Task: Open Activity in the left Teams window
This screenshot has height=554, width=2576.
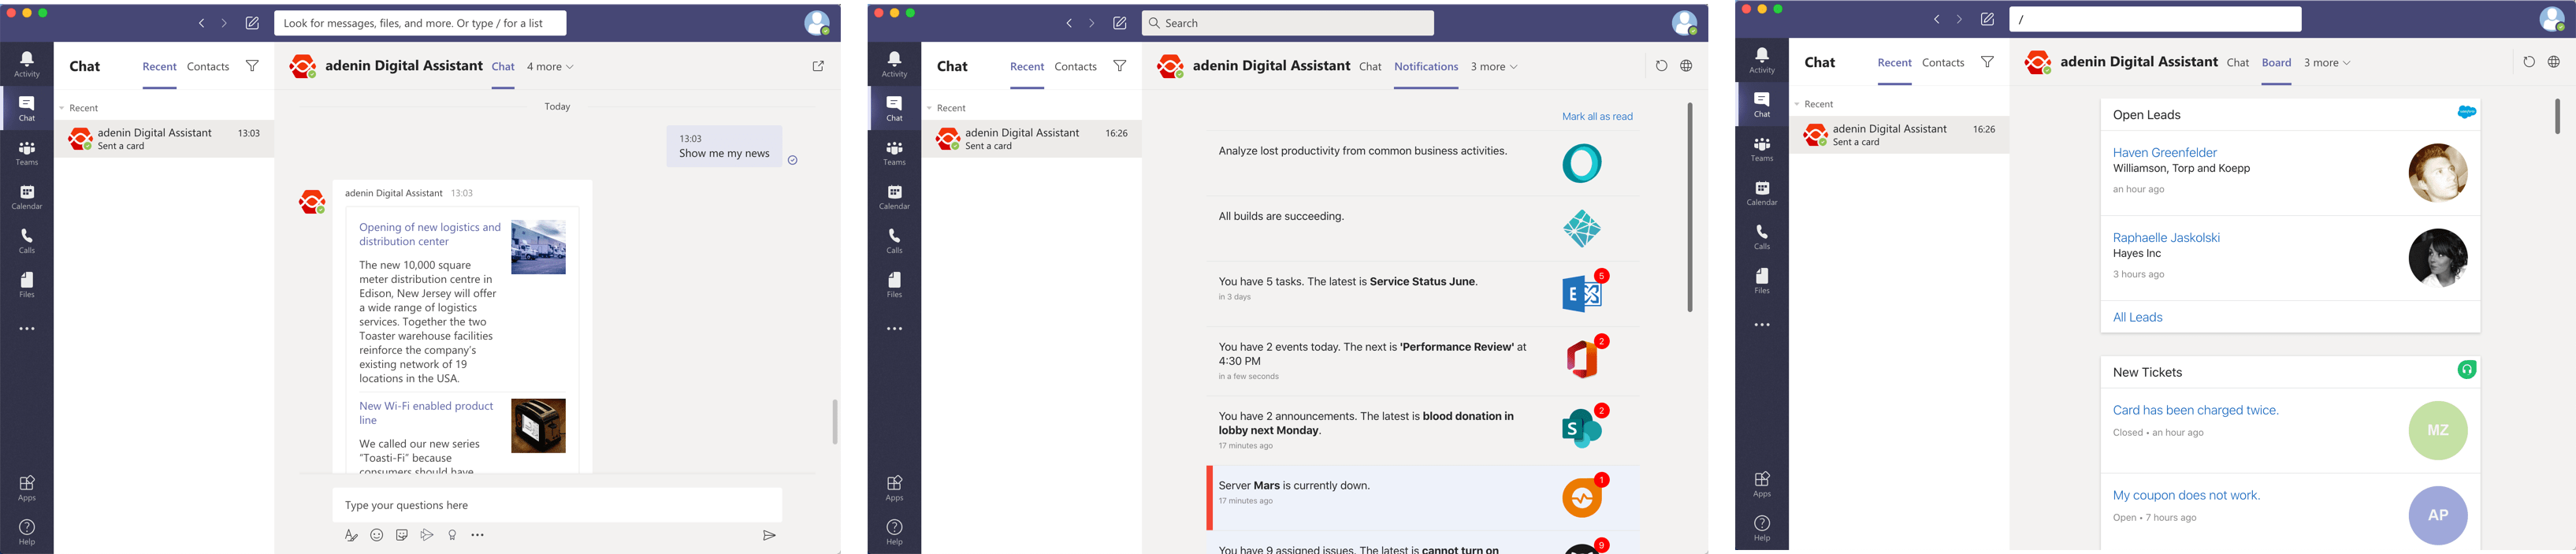Action: (x=27, y=64)
